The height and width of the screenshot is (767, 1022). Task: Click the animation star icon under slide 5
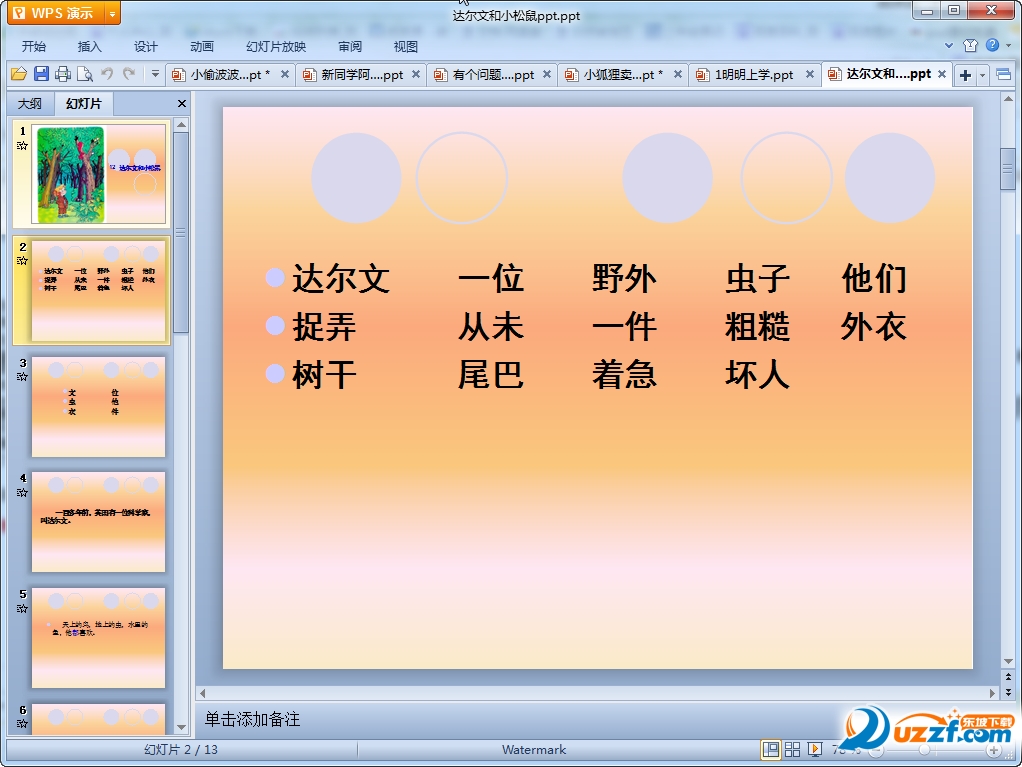(x=22, y=609)
